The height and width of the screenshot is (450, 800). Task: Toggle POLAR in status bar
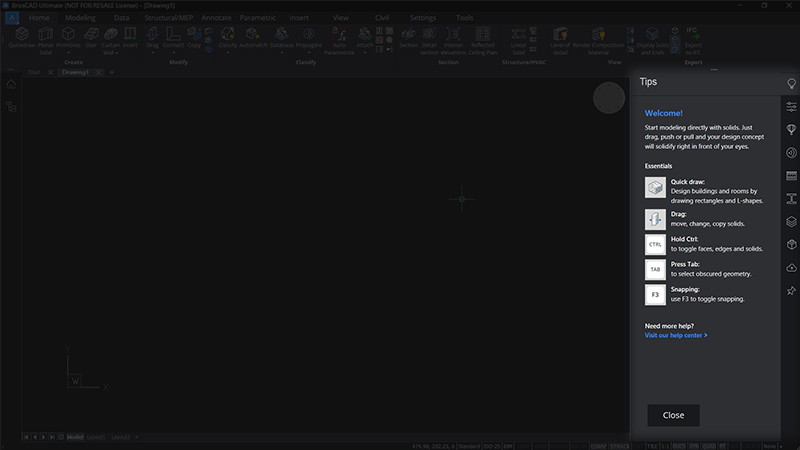pyautogui.click(x=579, y=446)
